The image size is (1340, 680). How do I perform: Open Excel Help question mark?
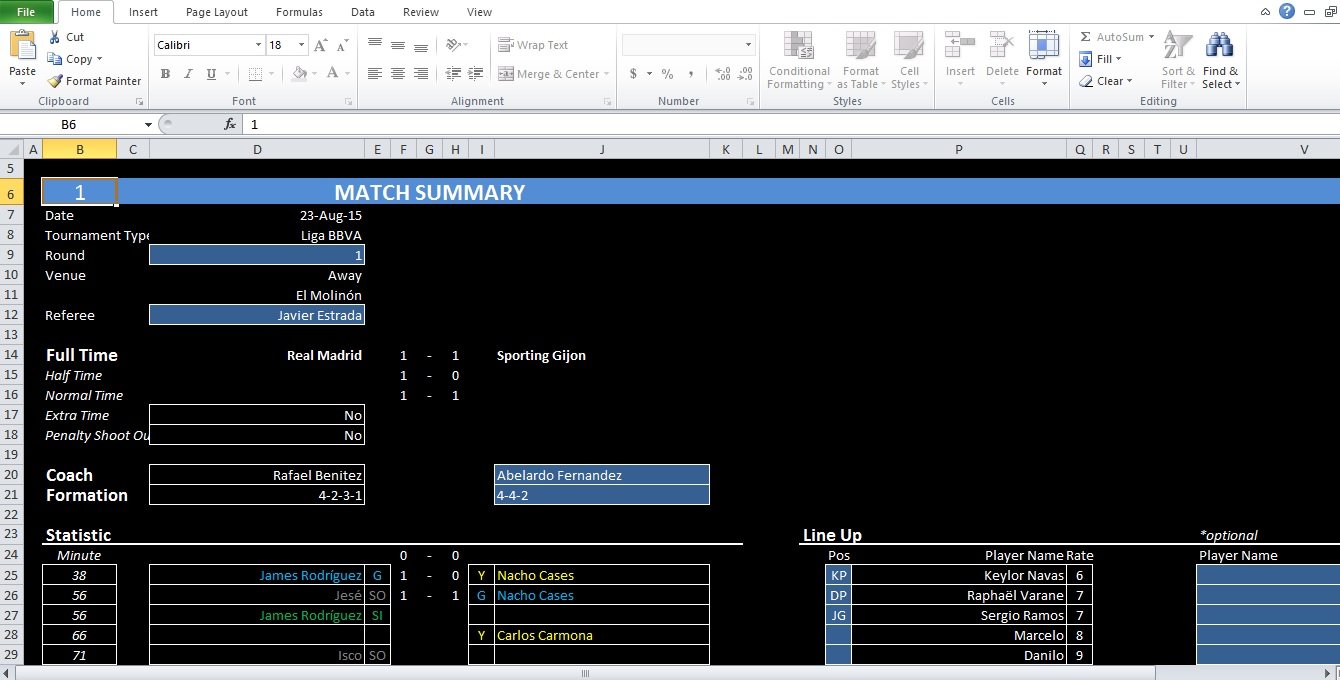[1287, 11]
